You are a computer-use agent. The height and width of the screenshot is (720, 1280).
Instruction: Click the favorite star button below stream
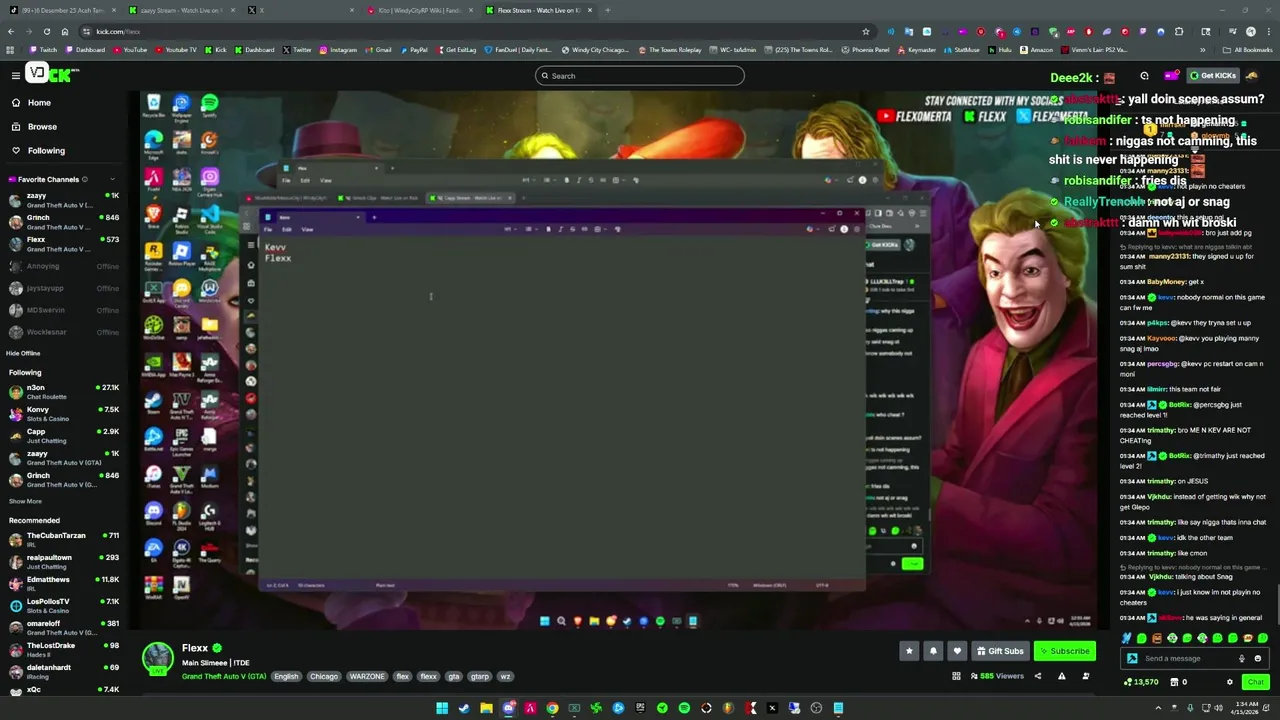pyautogui.click(x=909, y=651)
